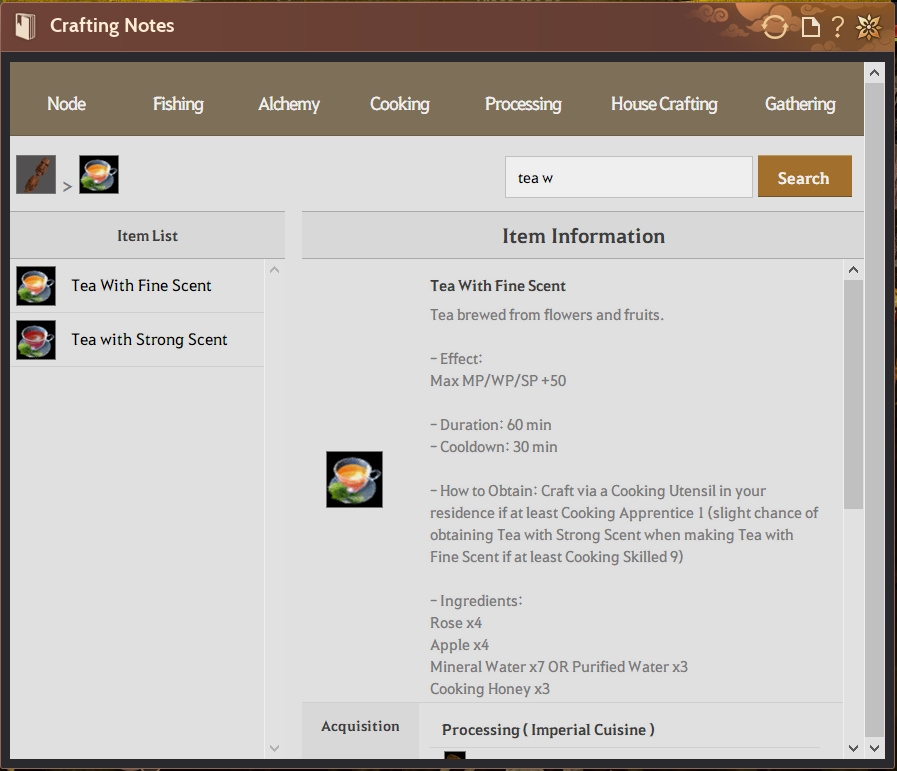Image resolution: width=897 pixels, height=771 pixels.
Task: Open the Fishing tab
Action: click(178, 104)
